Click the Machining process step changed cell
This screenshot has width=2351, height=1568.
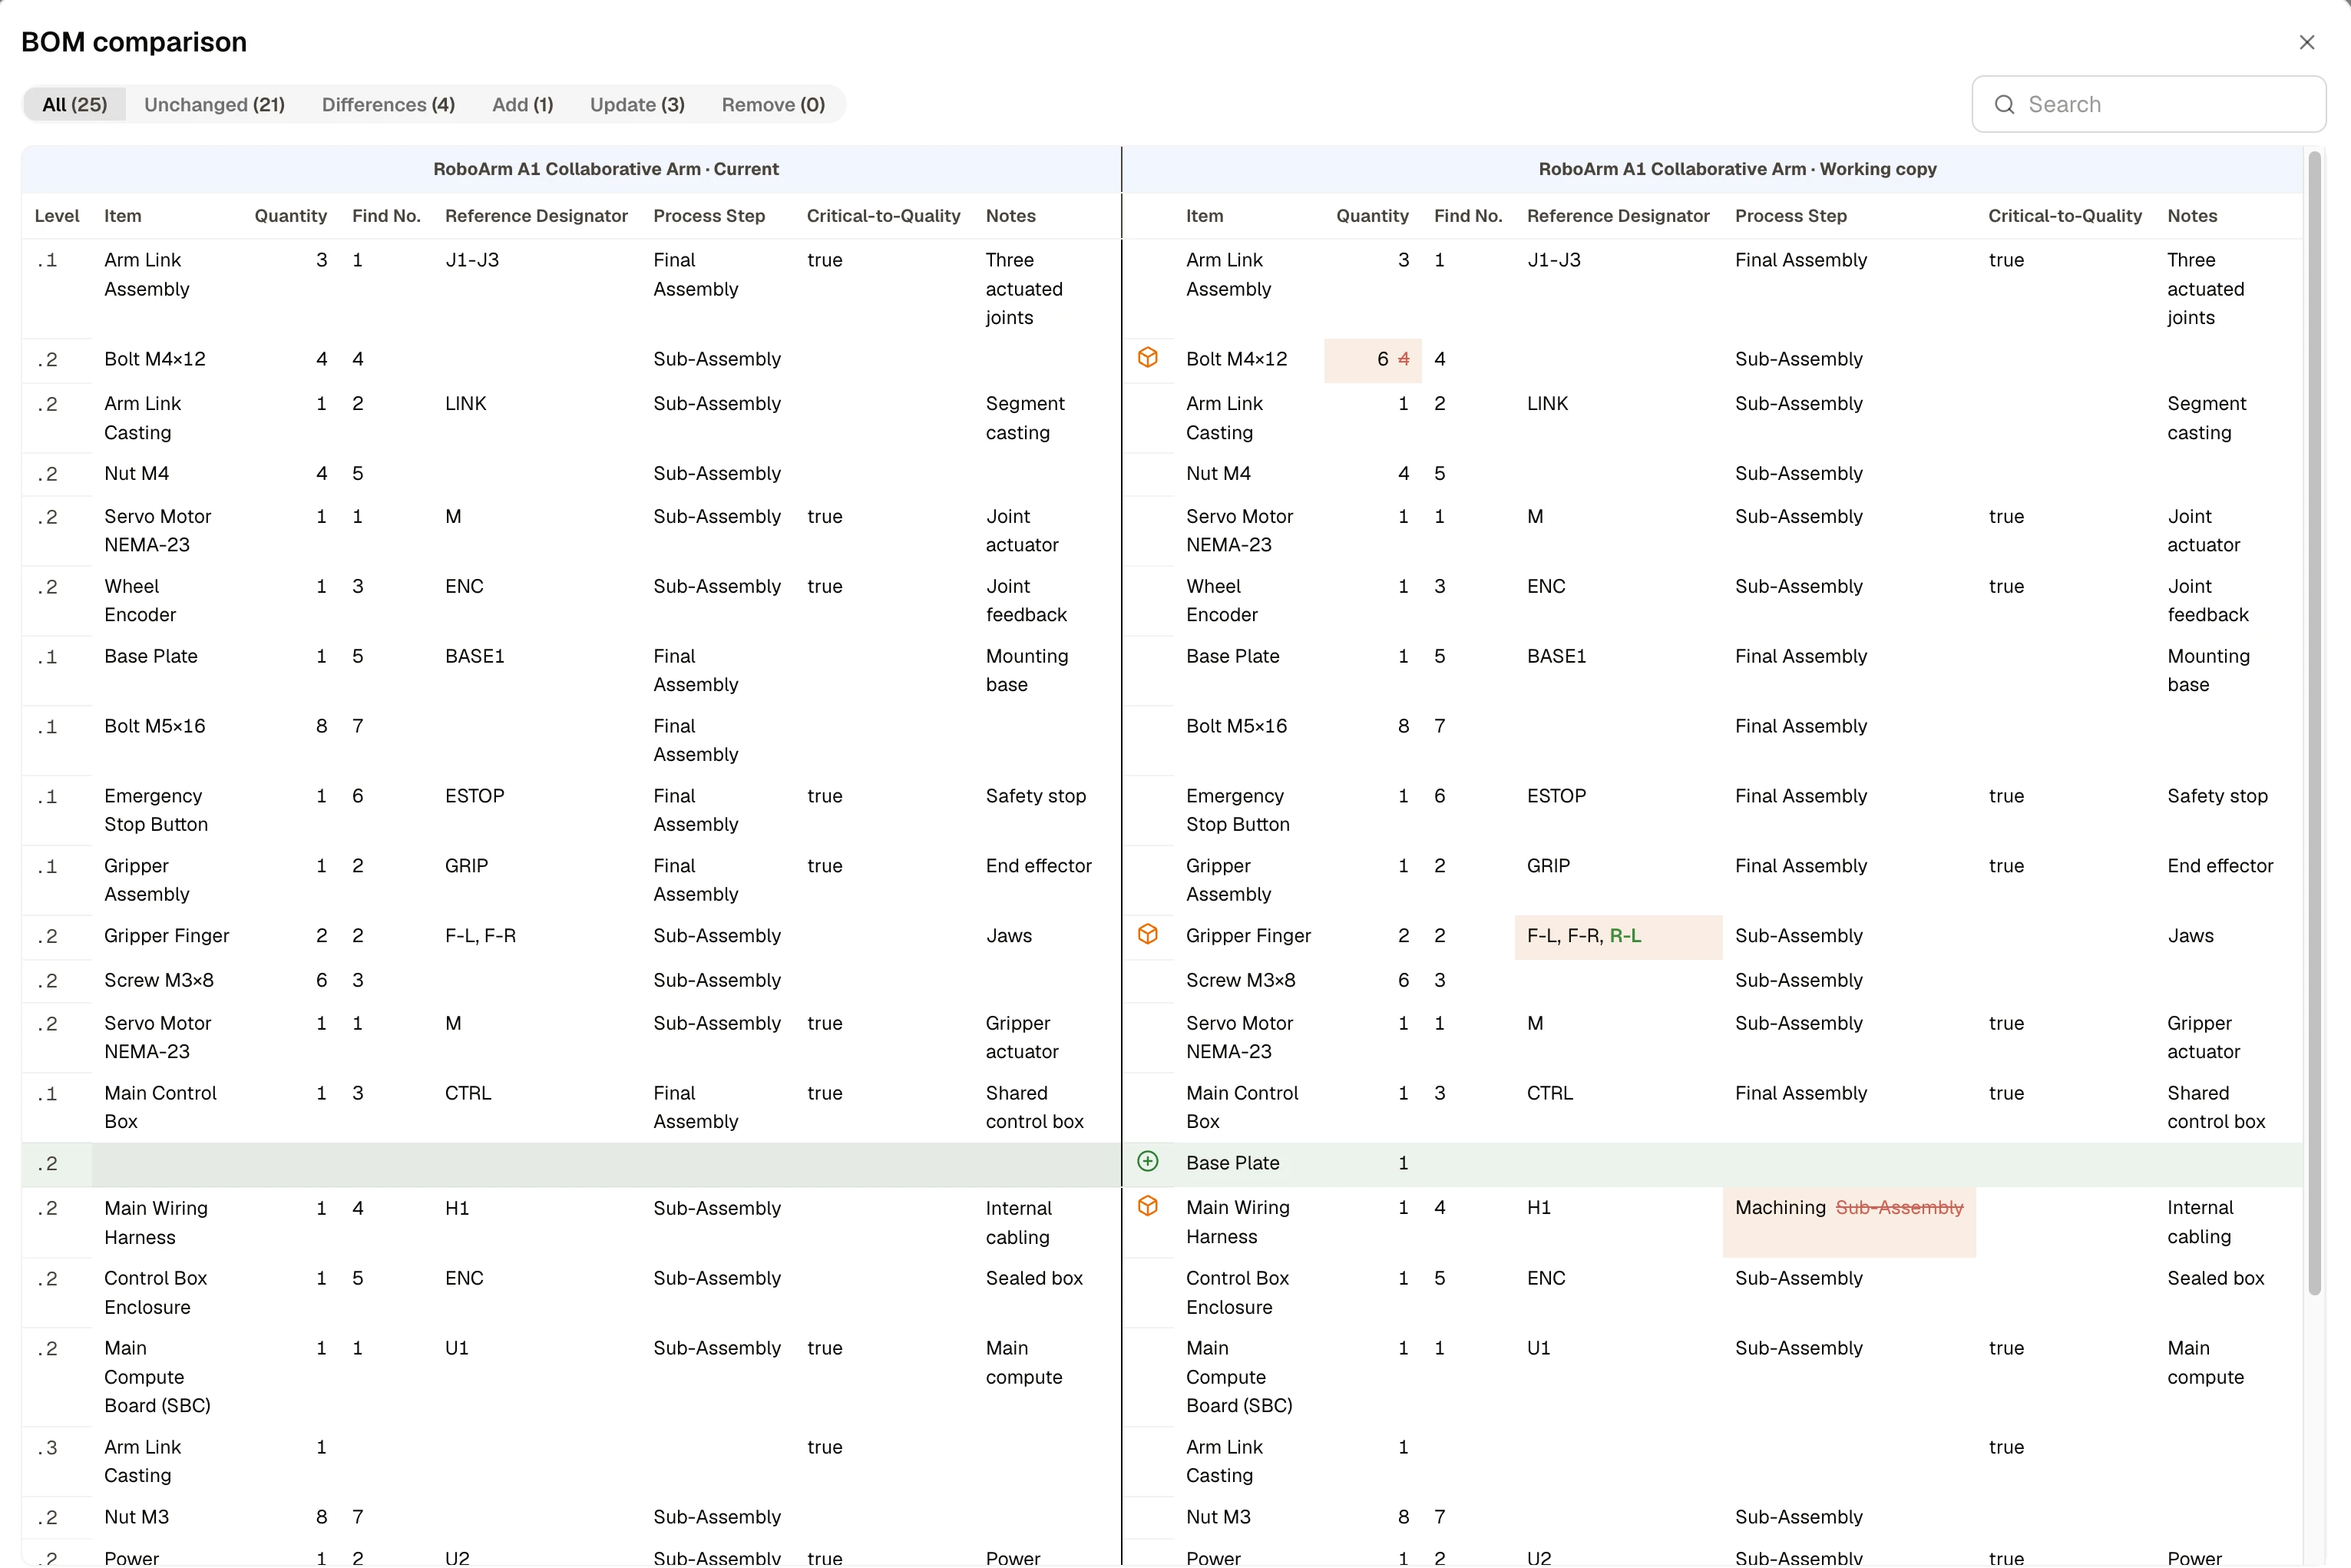[1848, 1222]
